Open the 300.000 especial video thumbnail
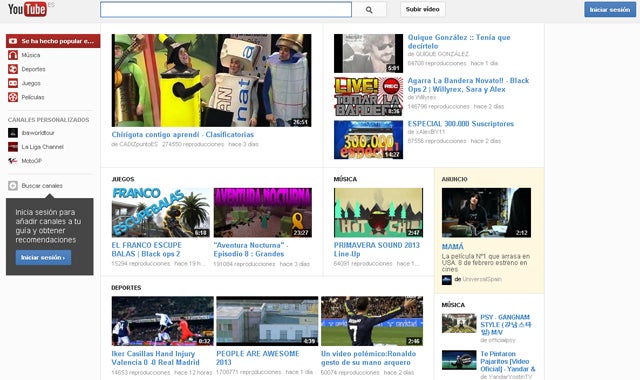This screenshot has height=380, width=640. (368, 140)
